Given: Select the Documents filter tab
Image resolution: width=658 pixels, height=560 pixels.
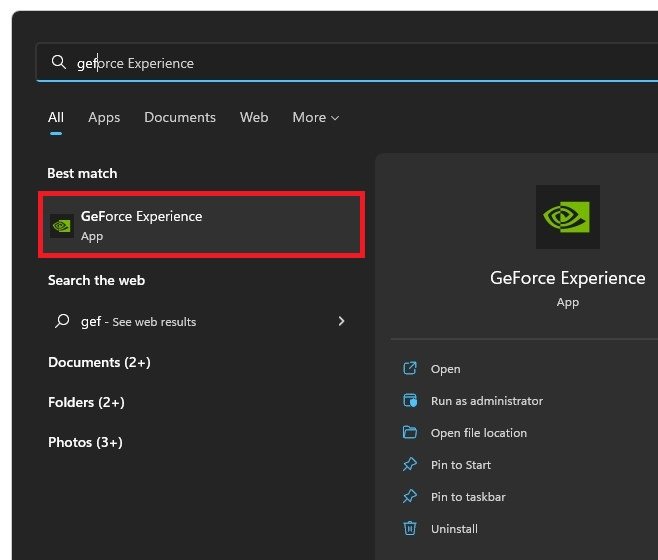Looking at the screenshot, I should click(180, 118).
